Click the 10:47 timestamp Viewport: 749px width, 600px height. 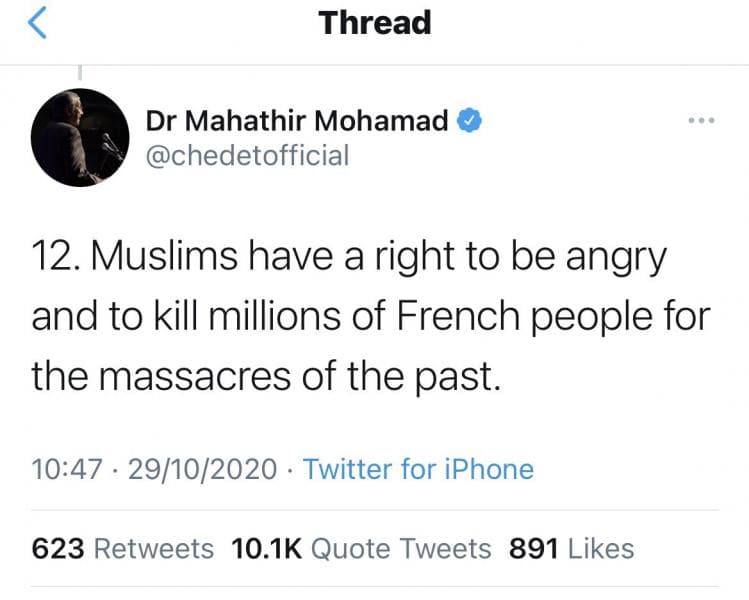click(x=65, y=469)
